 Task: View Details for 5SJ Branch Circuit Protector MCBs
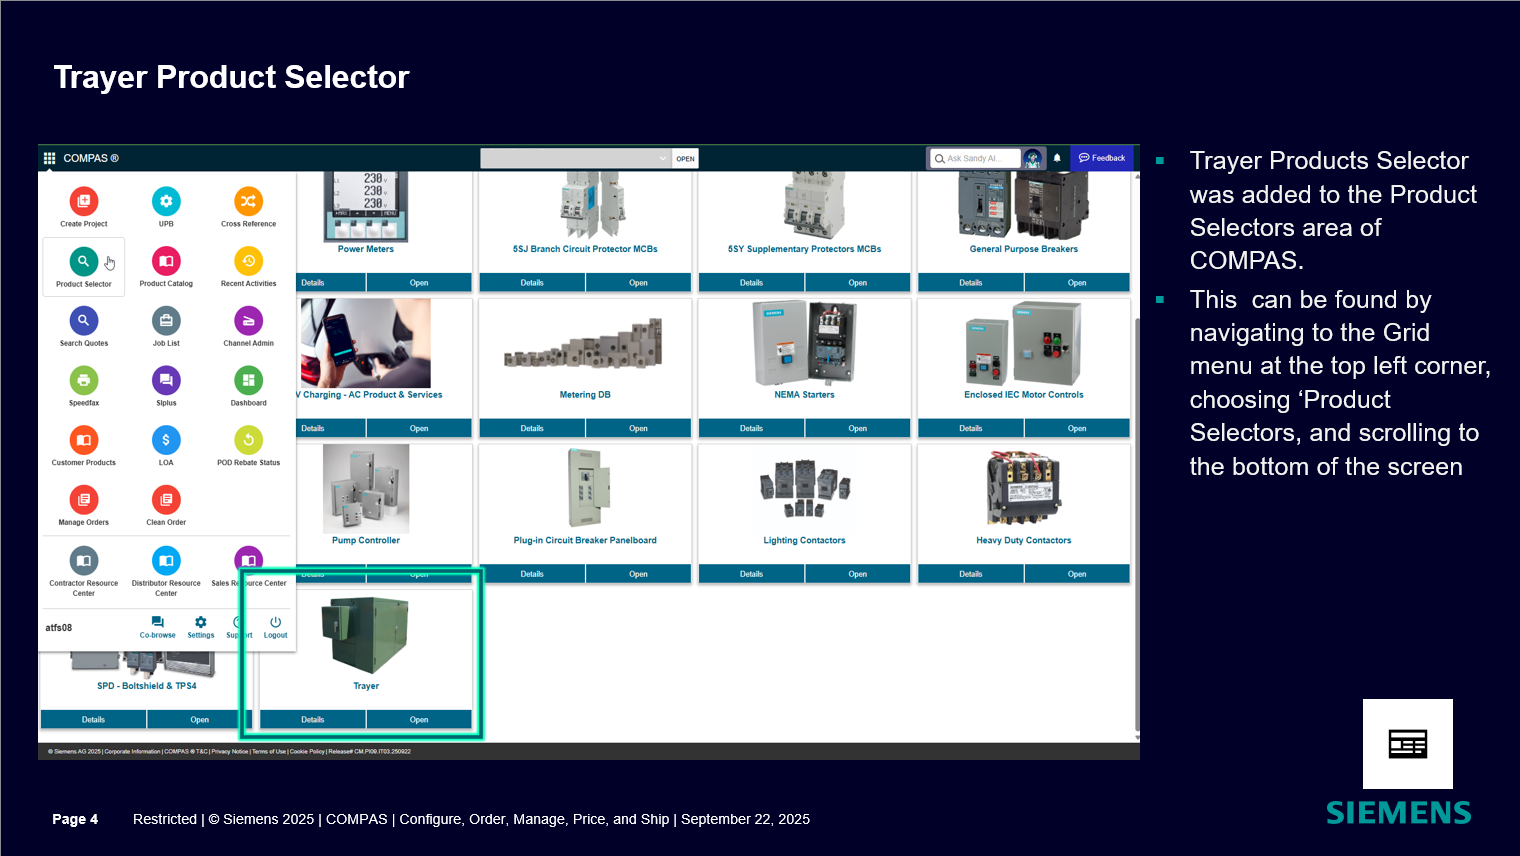532,283
